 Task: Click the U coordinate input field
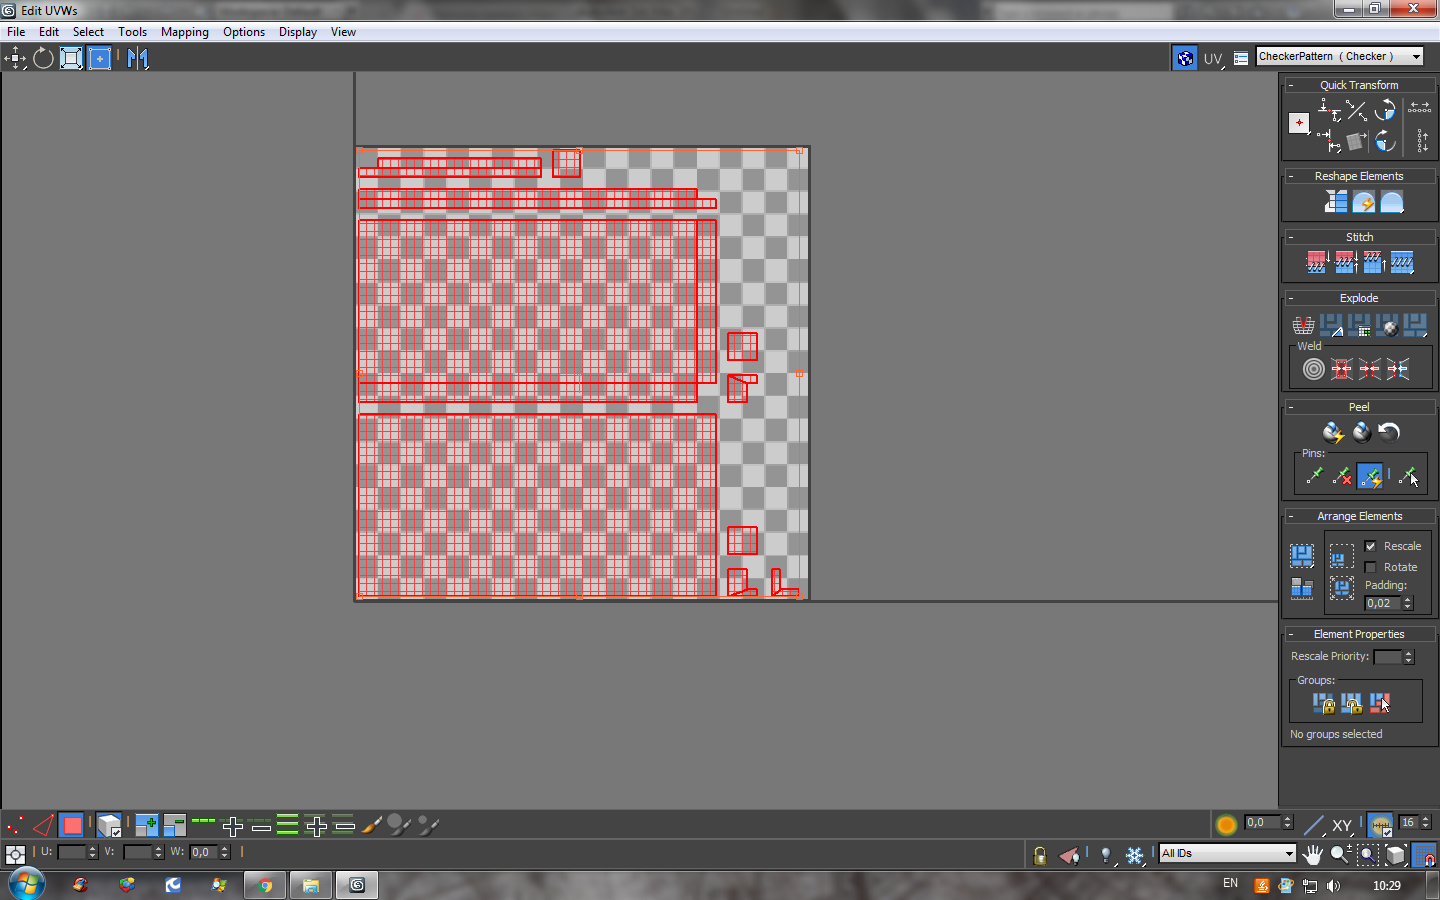pos(72,852)
